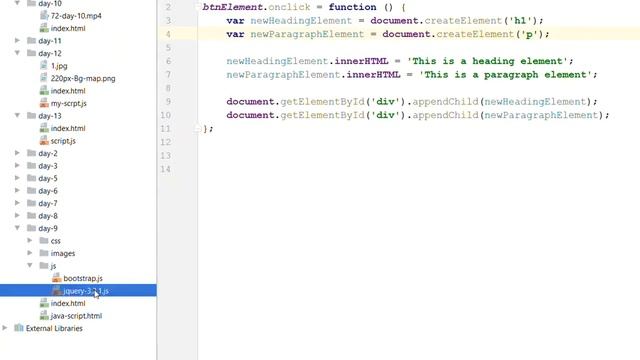Viewport: 640px width, 360px height.
Task: Expand the day-2 folder arrow
Action: point(17,153)
